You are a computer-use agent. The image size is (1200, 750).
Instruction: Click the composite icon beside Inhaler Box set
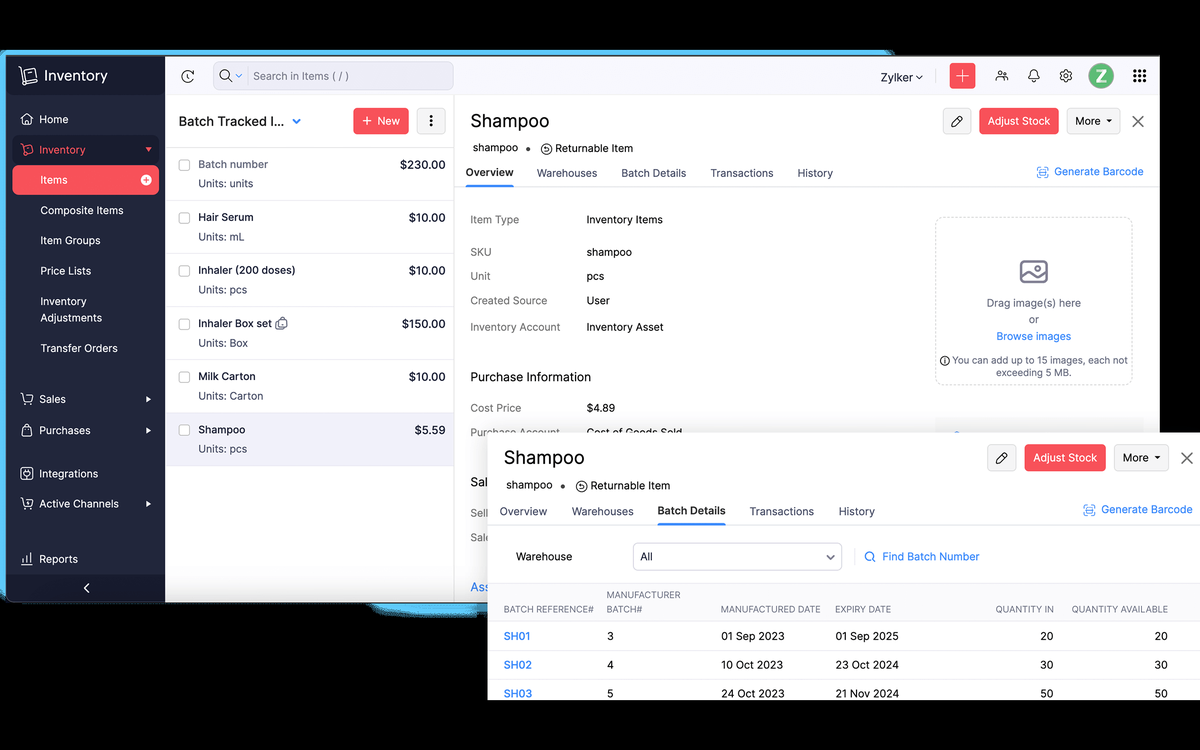(282, 324)
